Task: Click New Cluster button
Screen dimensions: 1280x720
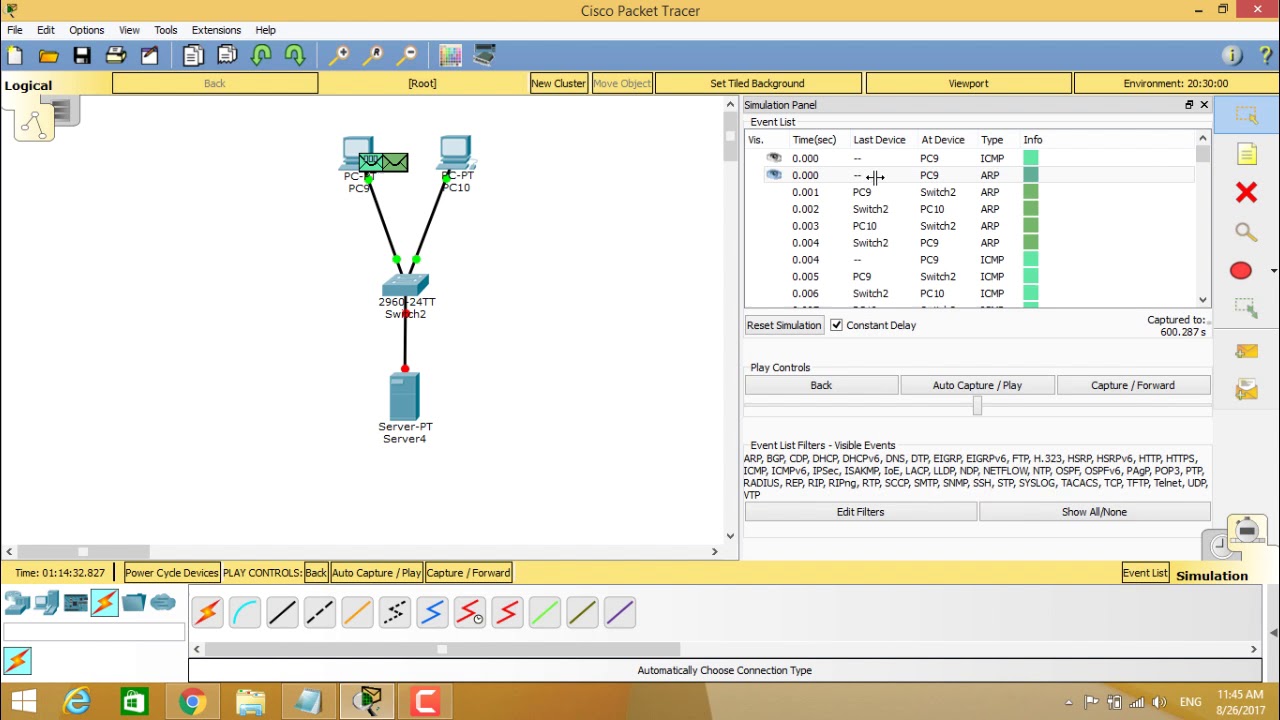Action: 558,84
